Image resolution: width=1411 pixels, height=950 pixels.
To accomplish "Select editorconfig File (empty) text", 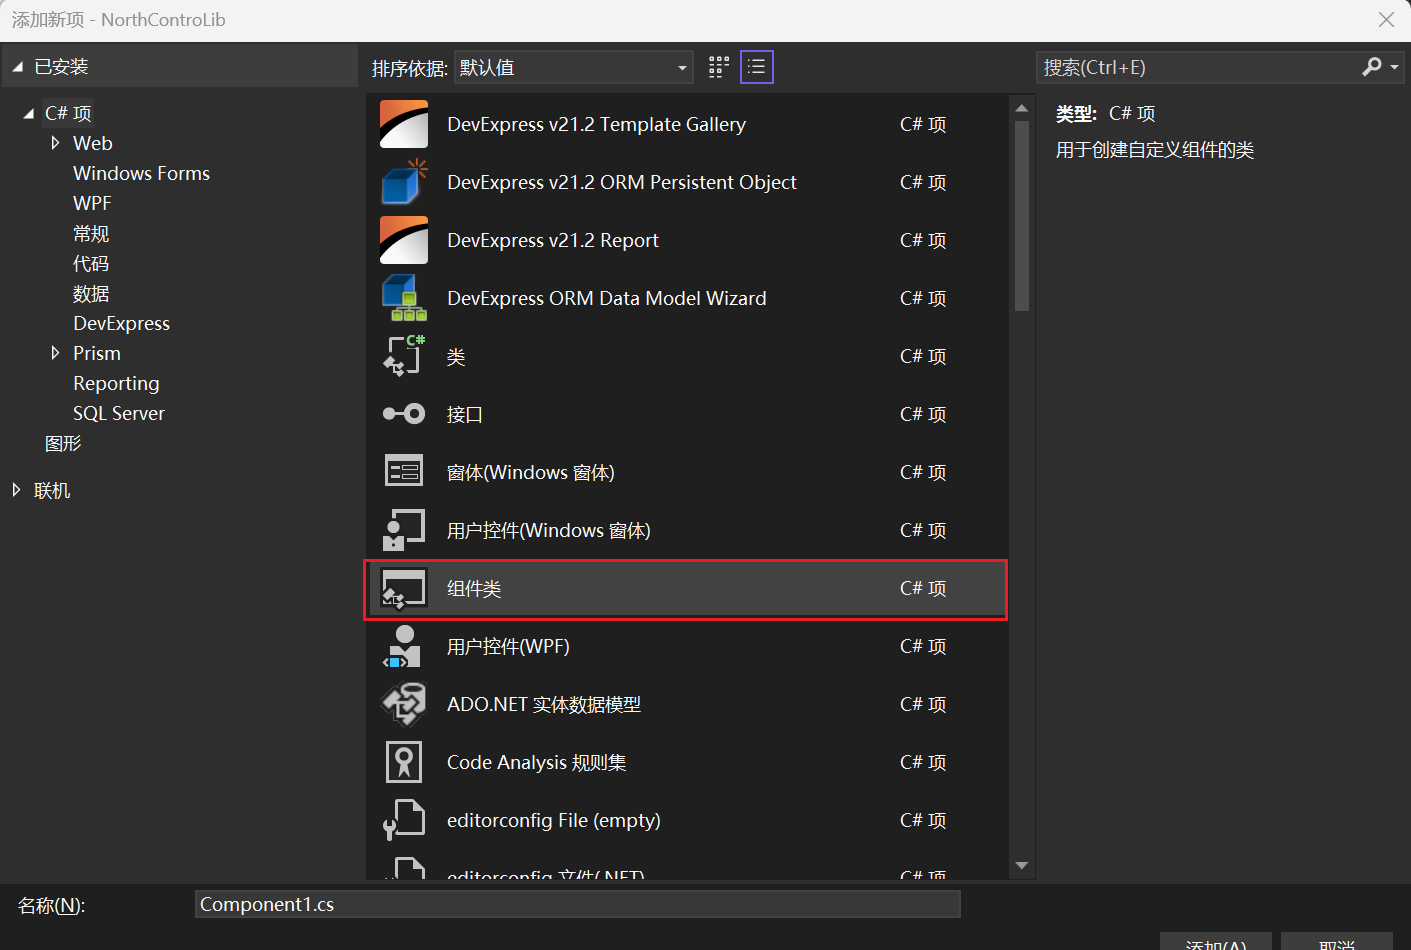I will click(554, 820).
